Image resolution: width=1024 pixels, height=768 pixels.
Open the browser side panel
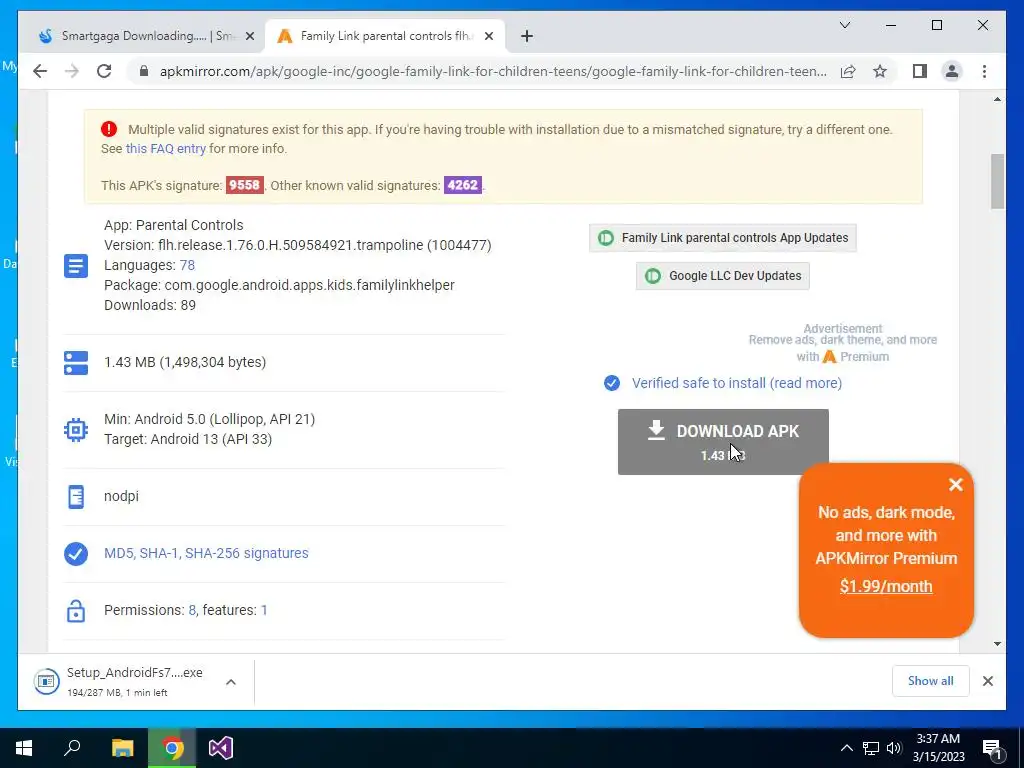point(920,71)
